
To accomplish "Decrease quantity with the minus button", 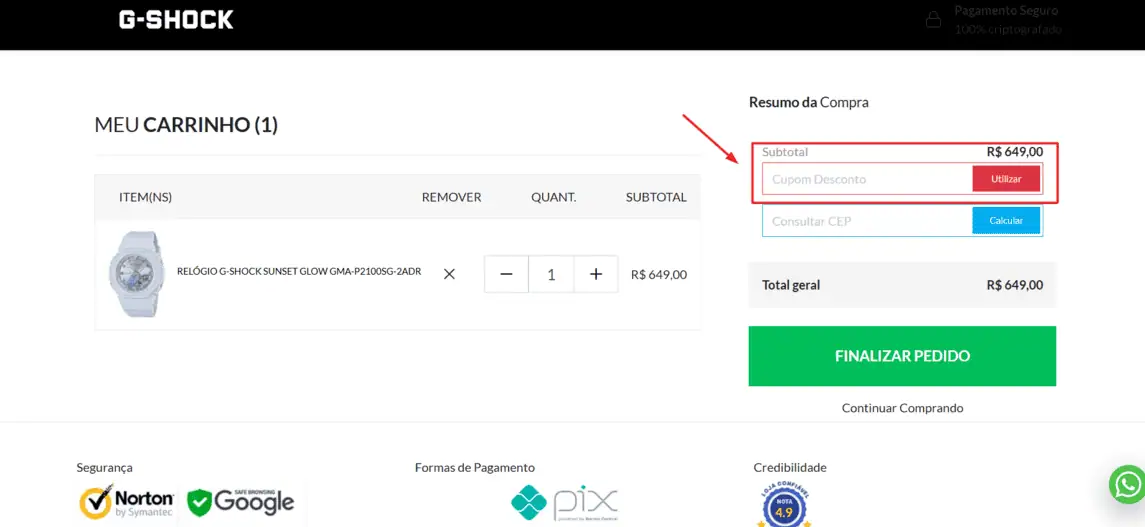I will click(507, 274).
